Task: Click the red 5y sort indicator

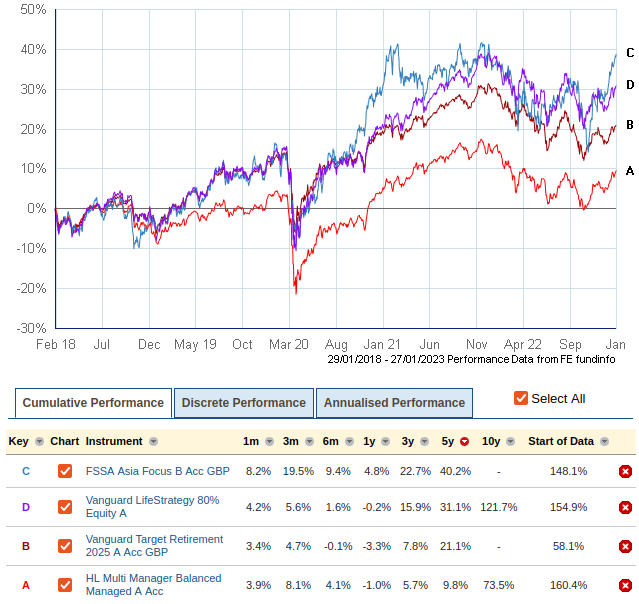Action: 464,442
